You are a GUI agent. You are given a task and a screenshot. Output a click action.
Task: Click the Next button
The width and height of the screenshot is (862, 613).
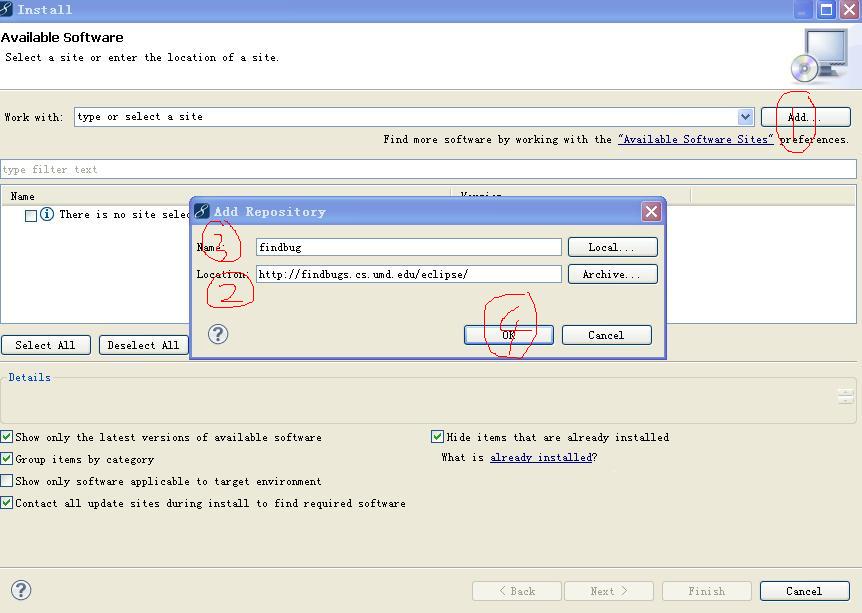(x=609, y=591)
